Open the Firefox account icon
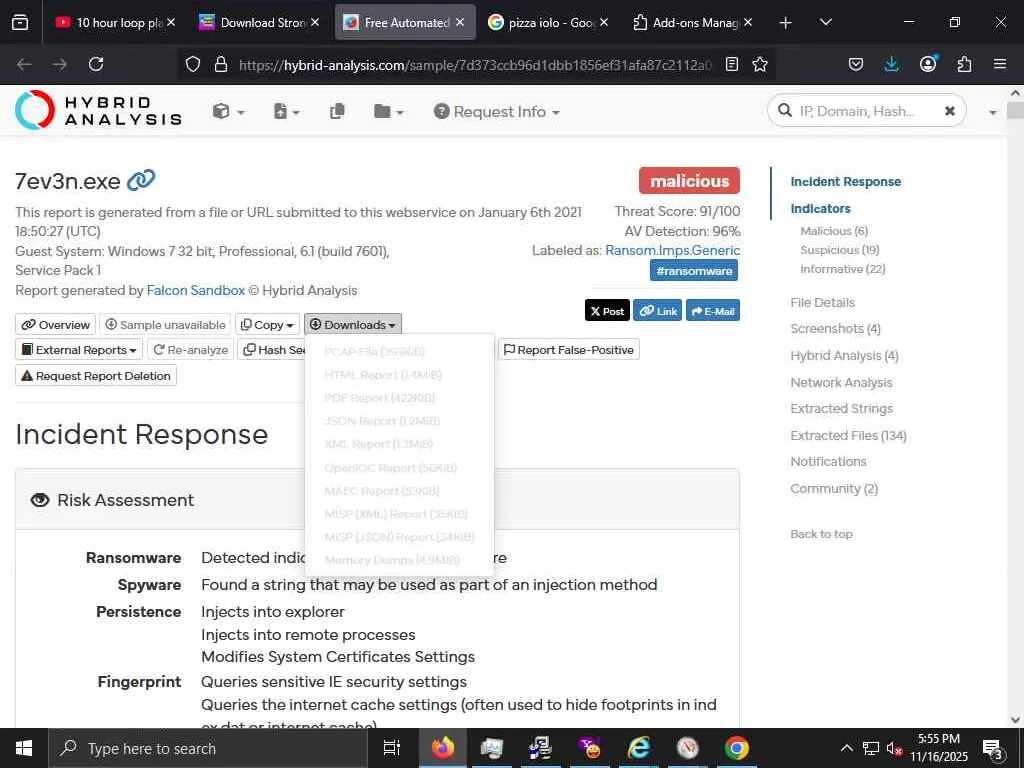 (x=927, y=64)
